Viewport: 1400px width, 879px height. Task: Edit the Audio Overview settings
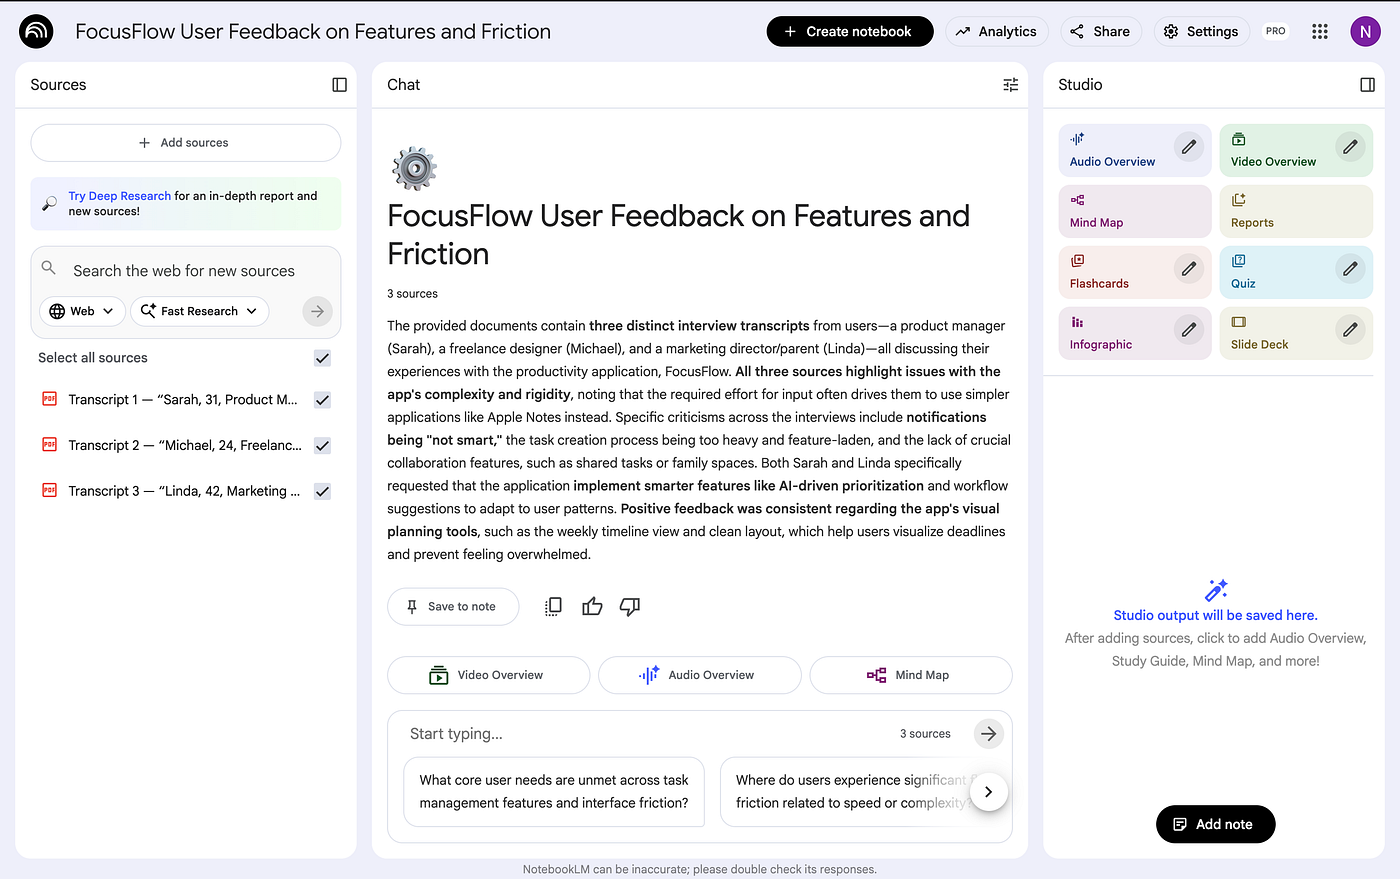(x=1188, y=147)
